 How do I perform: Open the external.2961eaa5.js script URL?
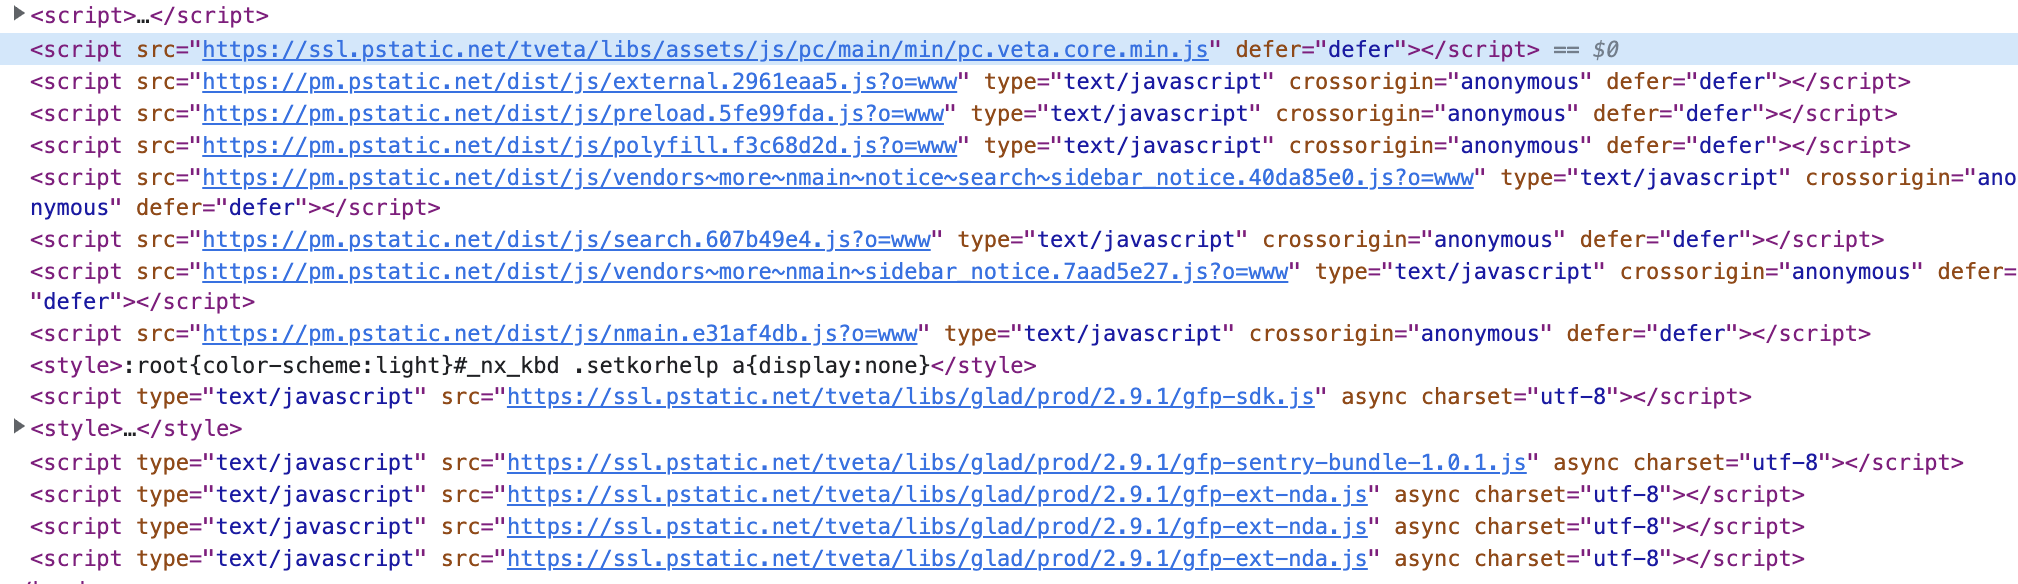pyautogui.click(x=580, y=82)
